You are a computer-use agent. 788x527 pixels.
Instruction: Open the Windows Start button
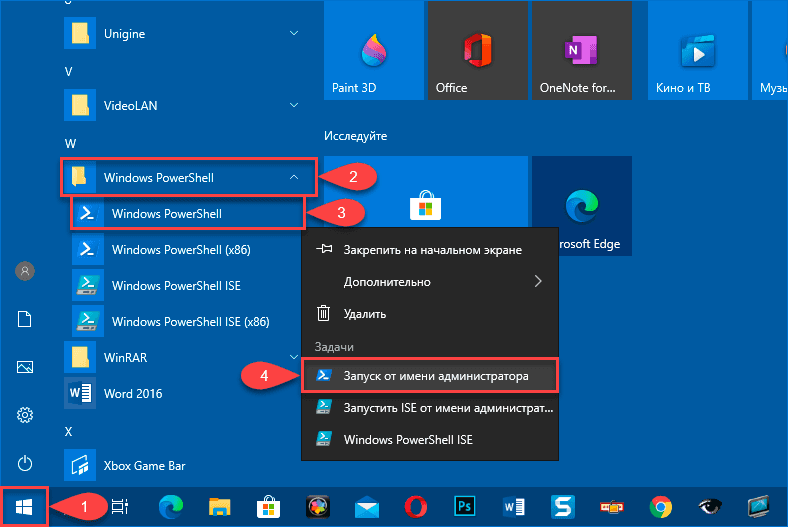point(24,507)
